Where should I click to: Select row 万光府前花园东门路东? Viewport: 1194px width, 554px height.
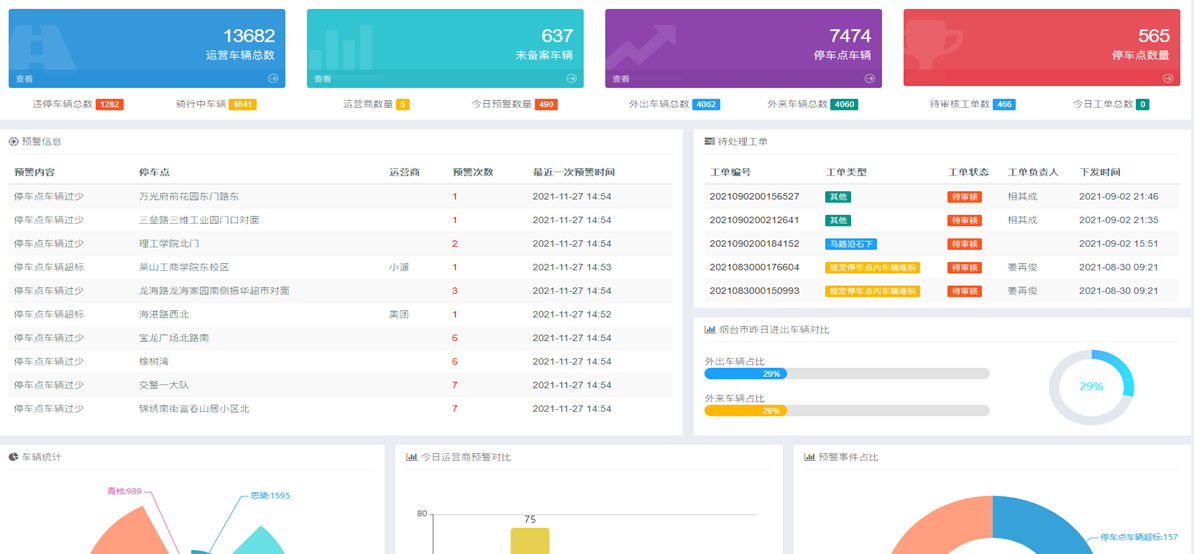pos(340,196)
